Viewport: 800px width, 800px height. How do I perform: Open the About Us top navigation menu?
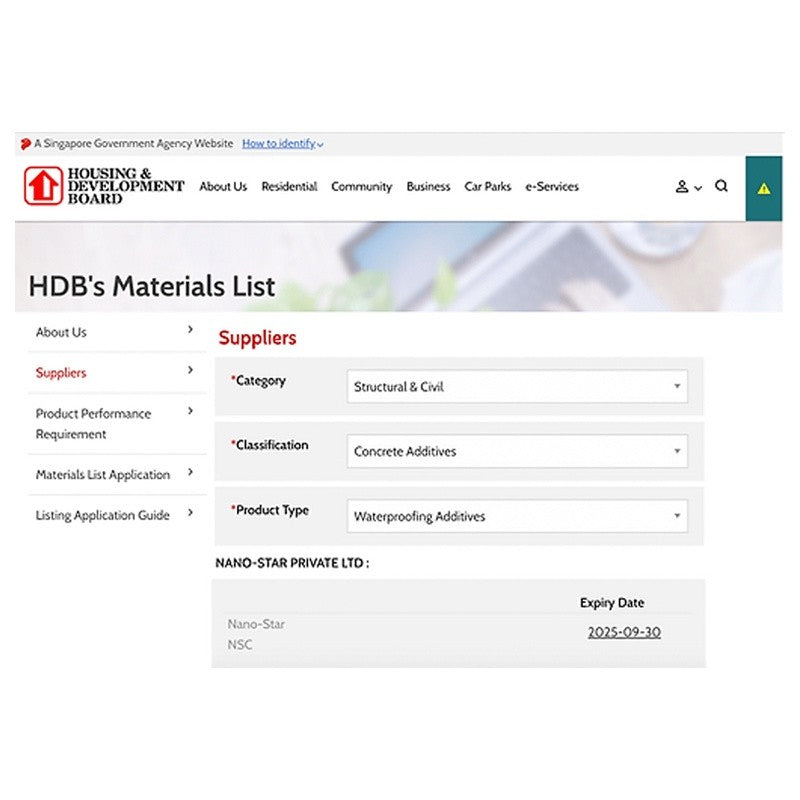[x=223, y=187]
